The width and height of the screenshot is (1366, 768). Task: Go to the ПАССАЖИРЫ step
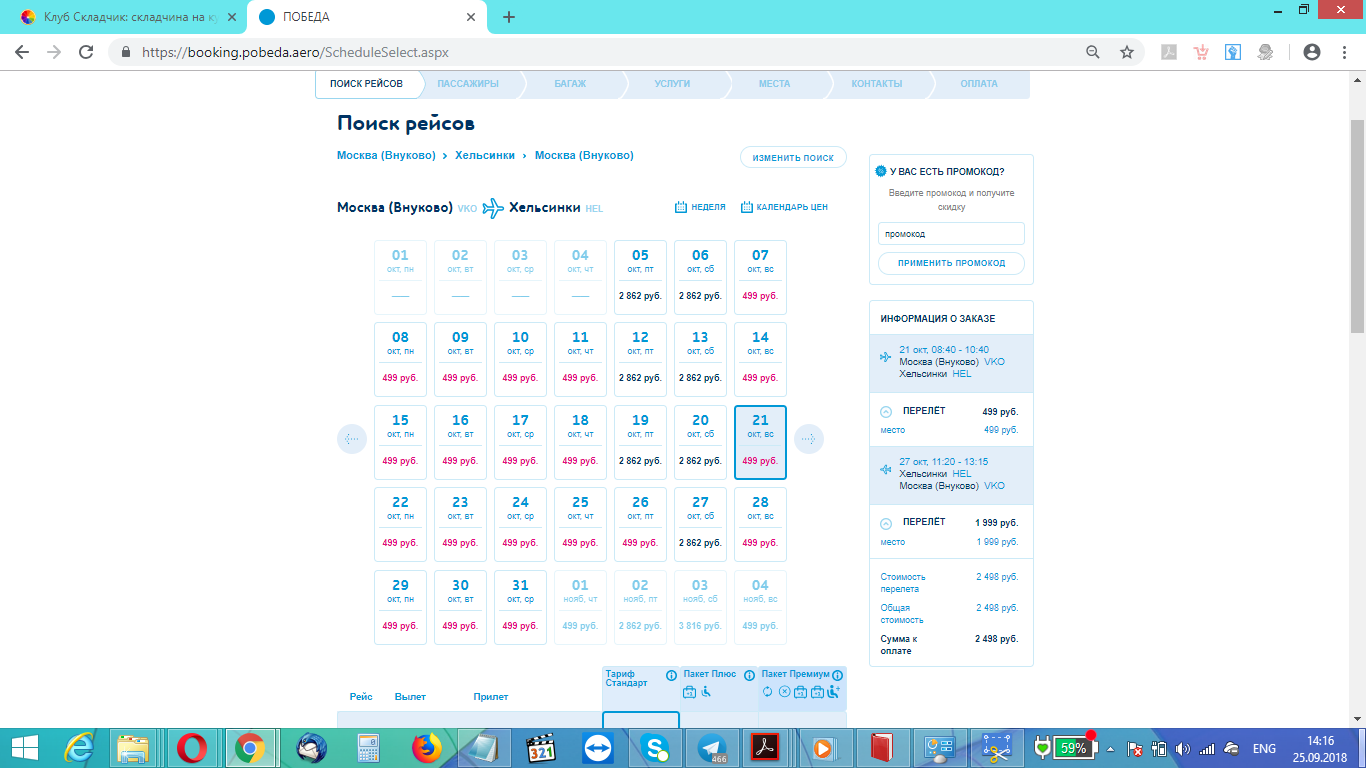pos(468,84)
